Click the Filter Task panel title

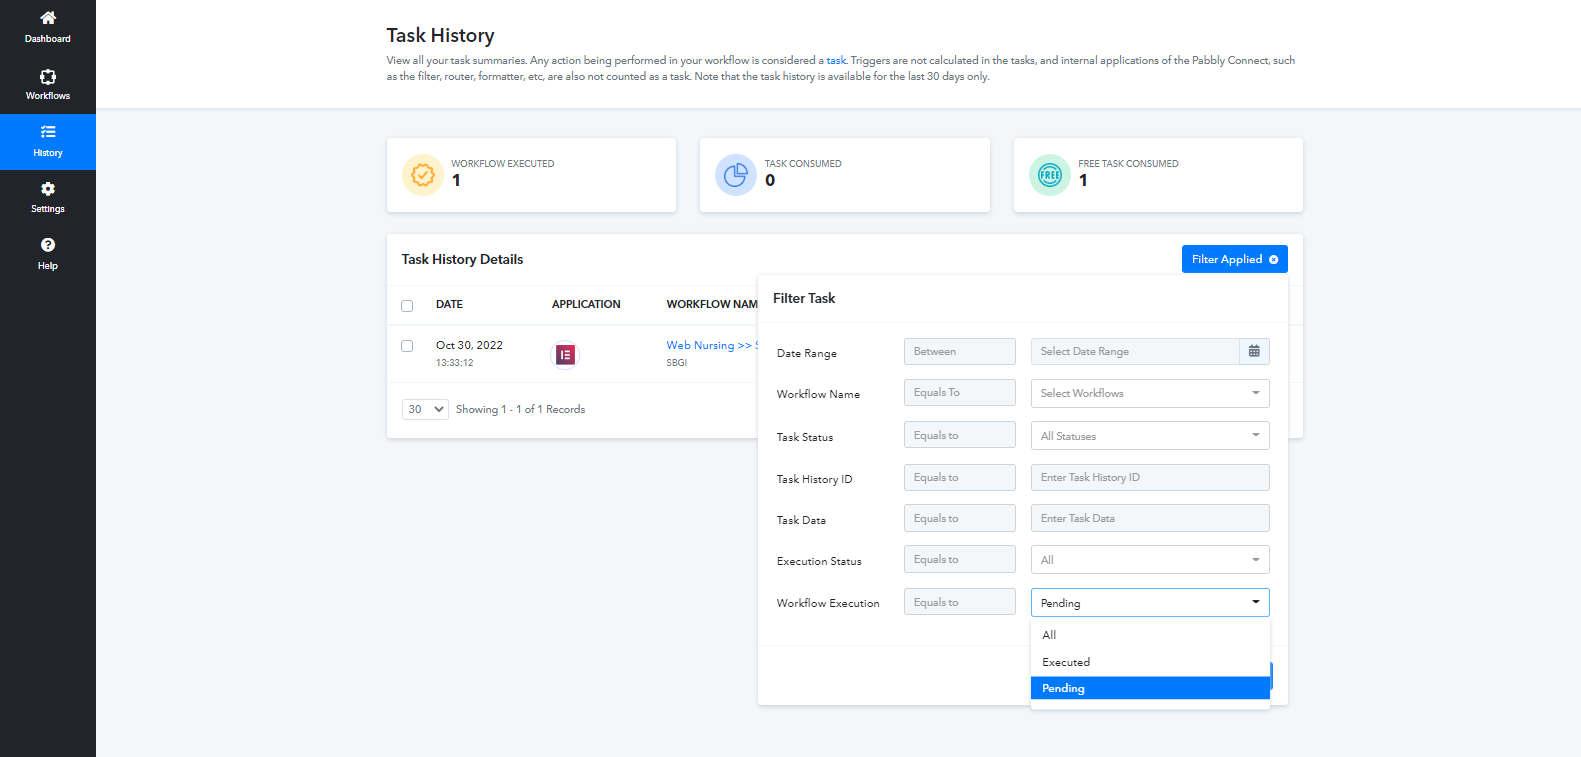[x=804, y=298]
